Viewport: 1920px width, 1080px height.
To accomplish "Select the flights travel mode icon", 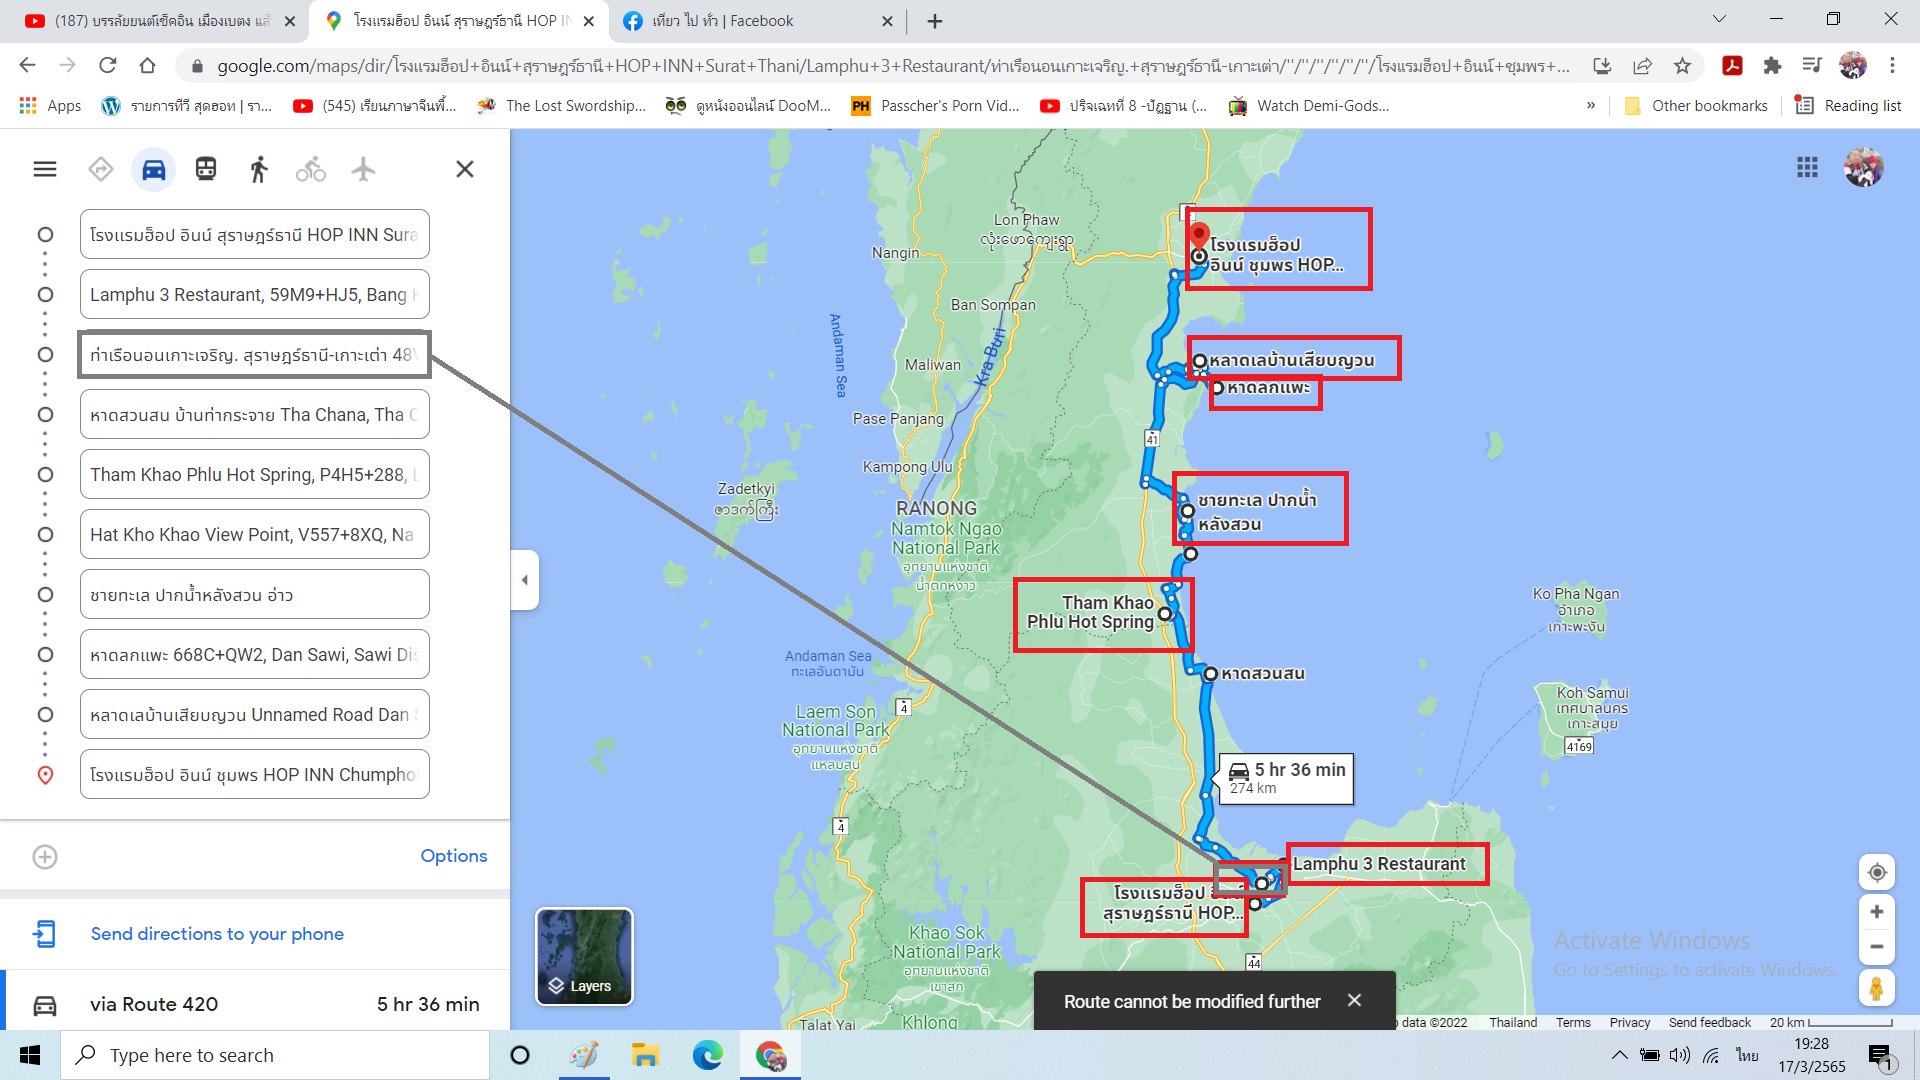I will [363, 169].
